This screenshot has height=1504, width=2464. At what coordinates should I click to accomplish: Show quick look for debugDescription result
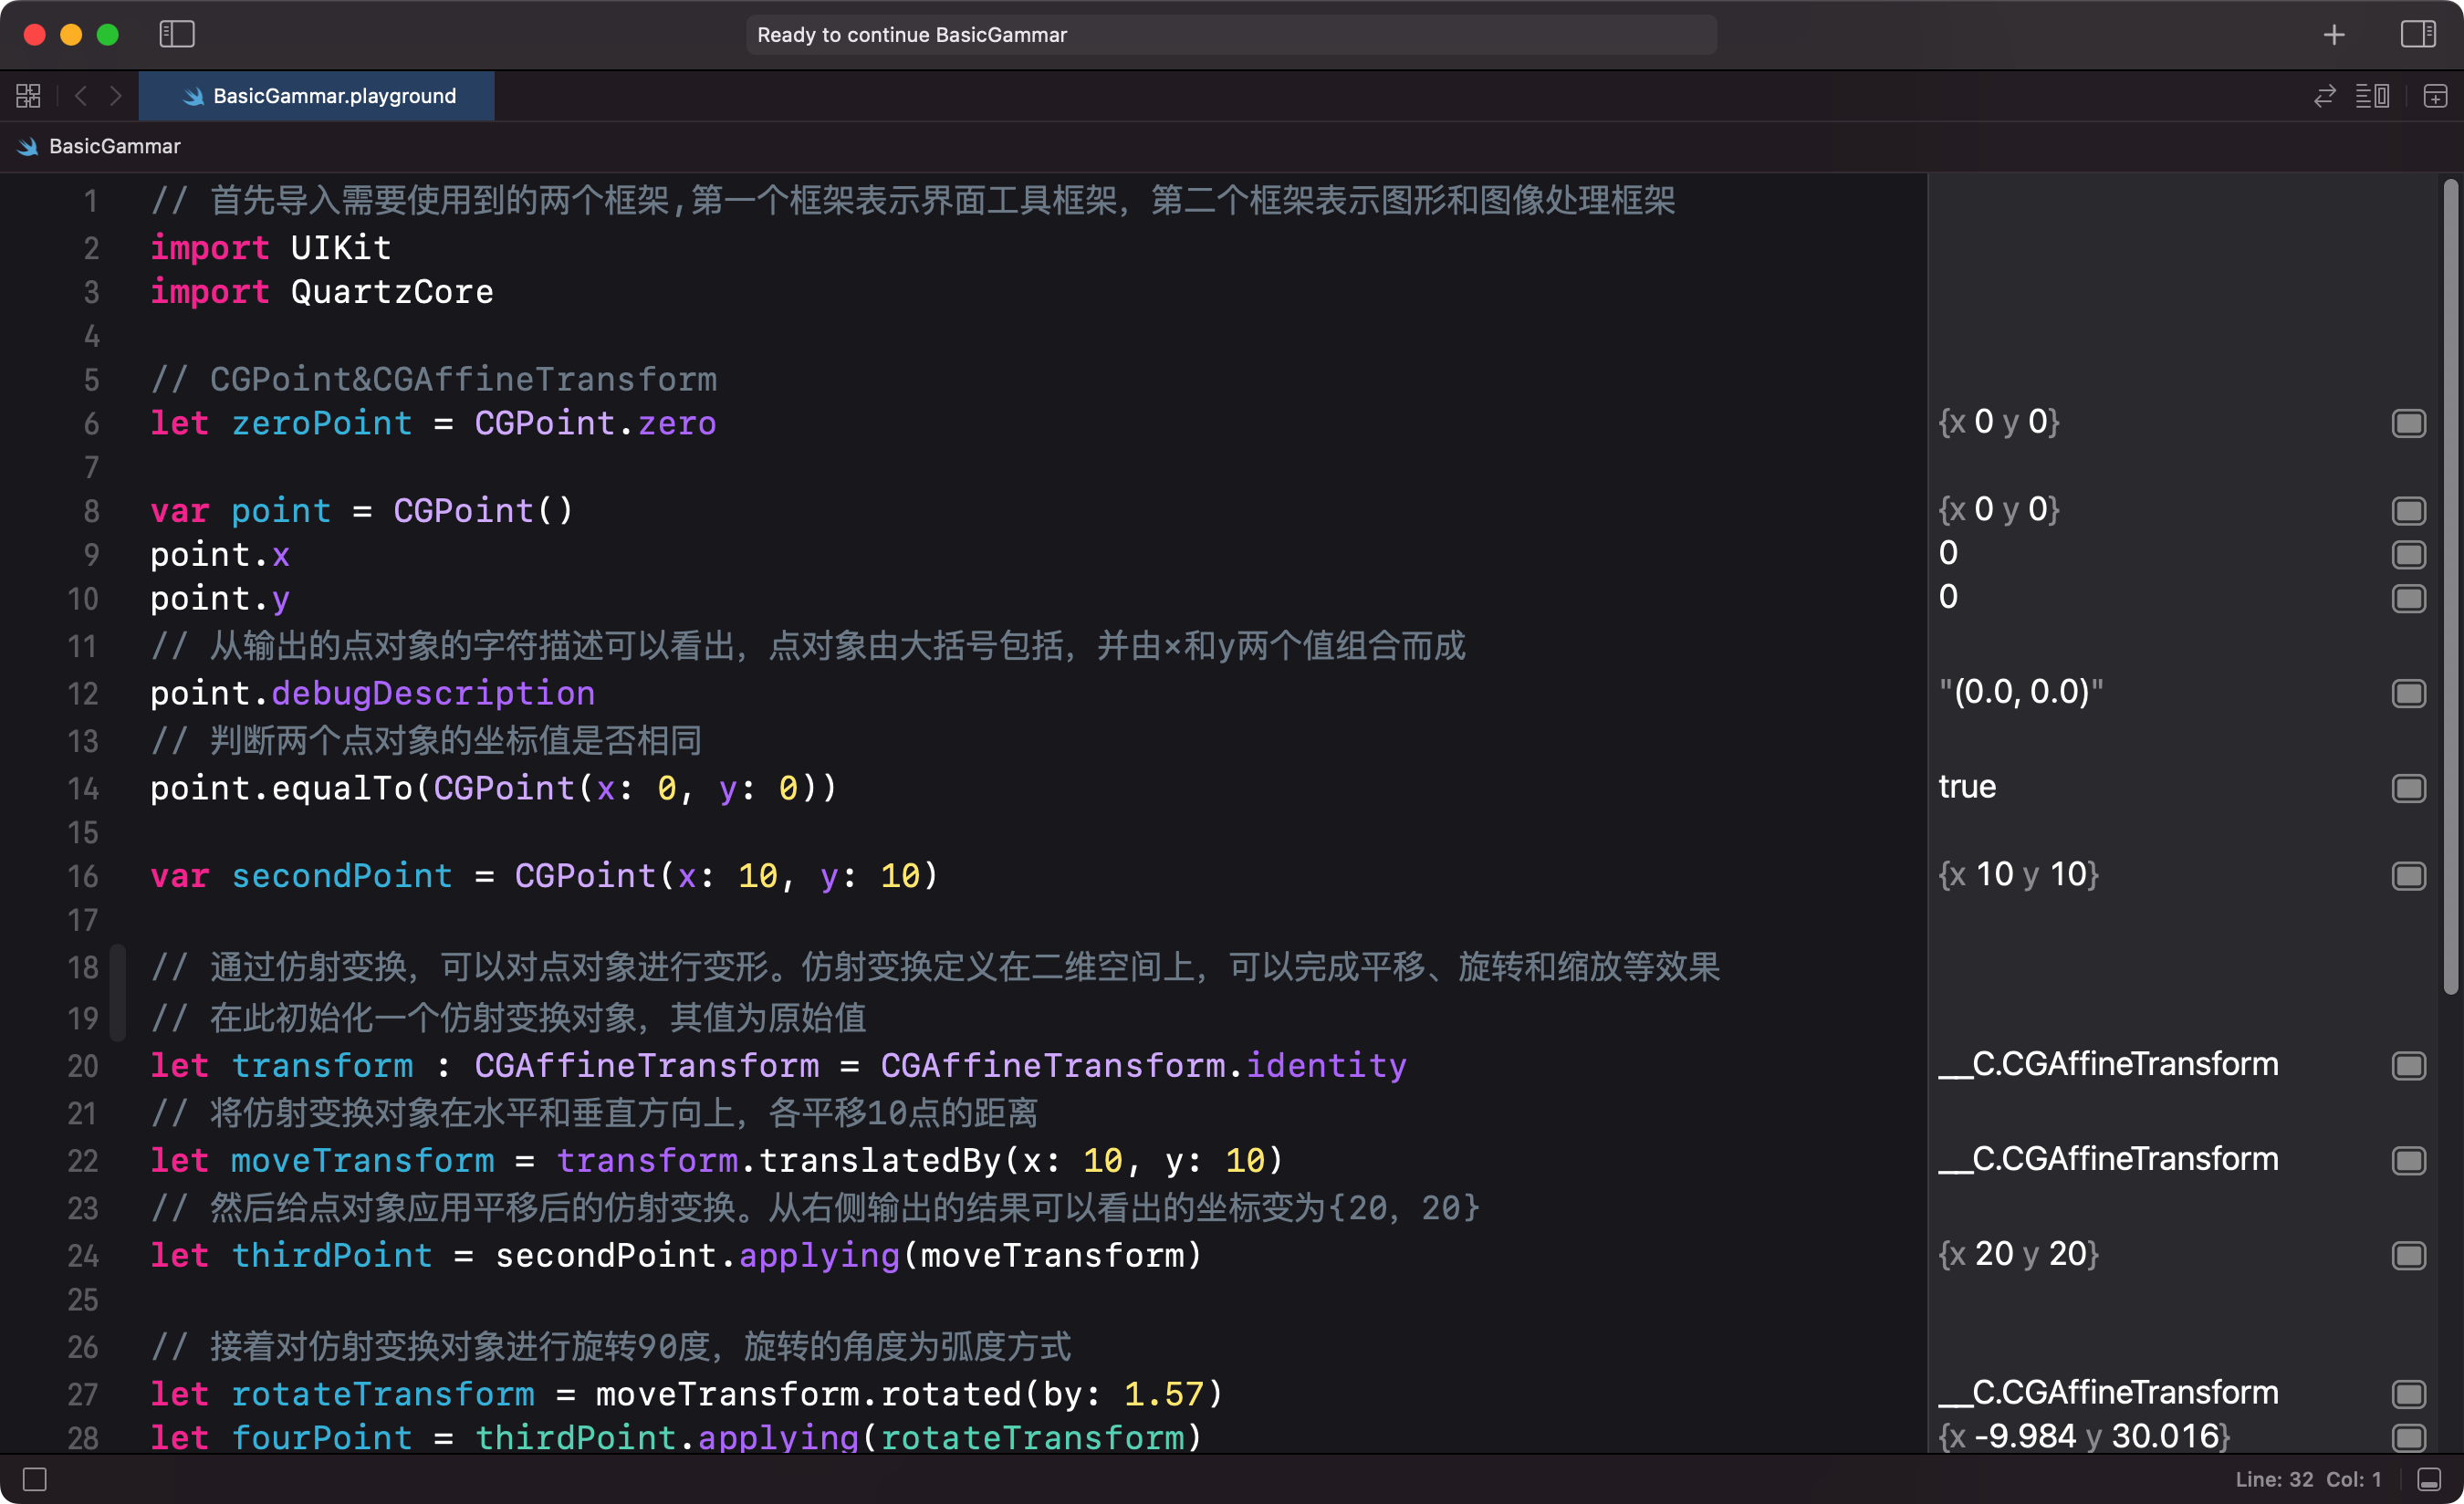tap(2408, 694)
